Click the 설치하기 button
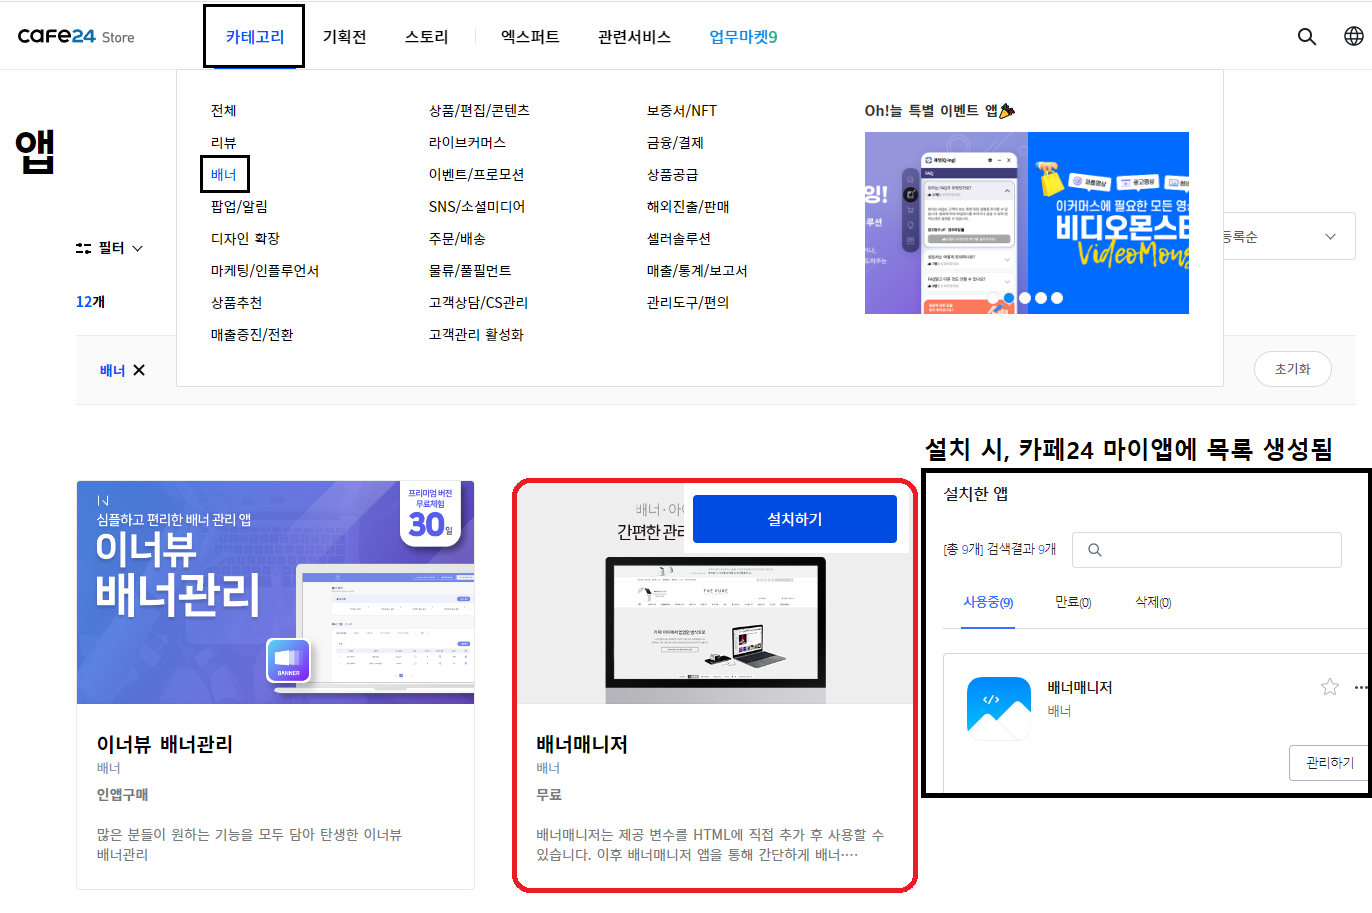 795,519
